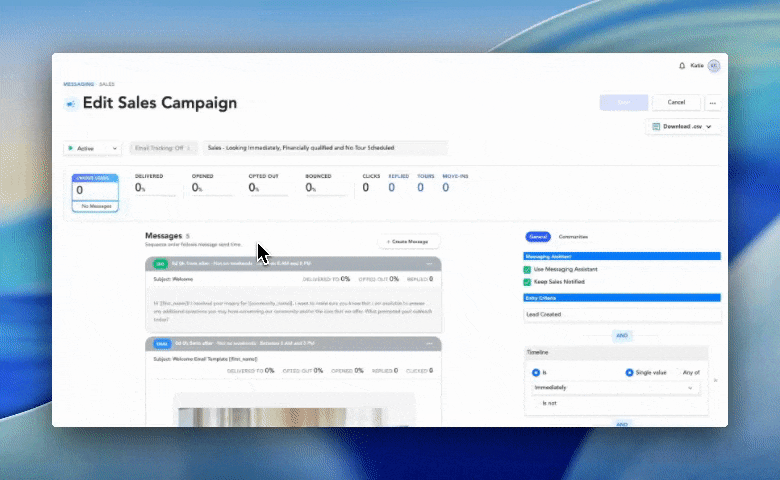Screen dimensions: 780x480
Task: Select the 'Single value' radio option
Action: click(x=629, y=373)
